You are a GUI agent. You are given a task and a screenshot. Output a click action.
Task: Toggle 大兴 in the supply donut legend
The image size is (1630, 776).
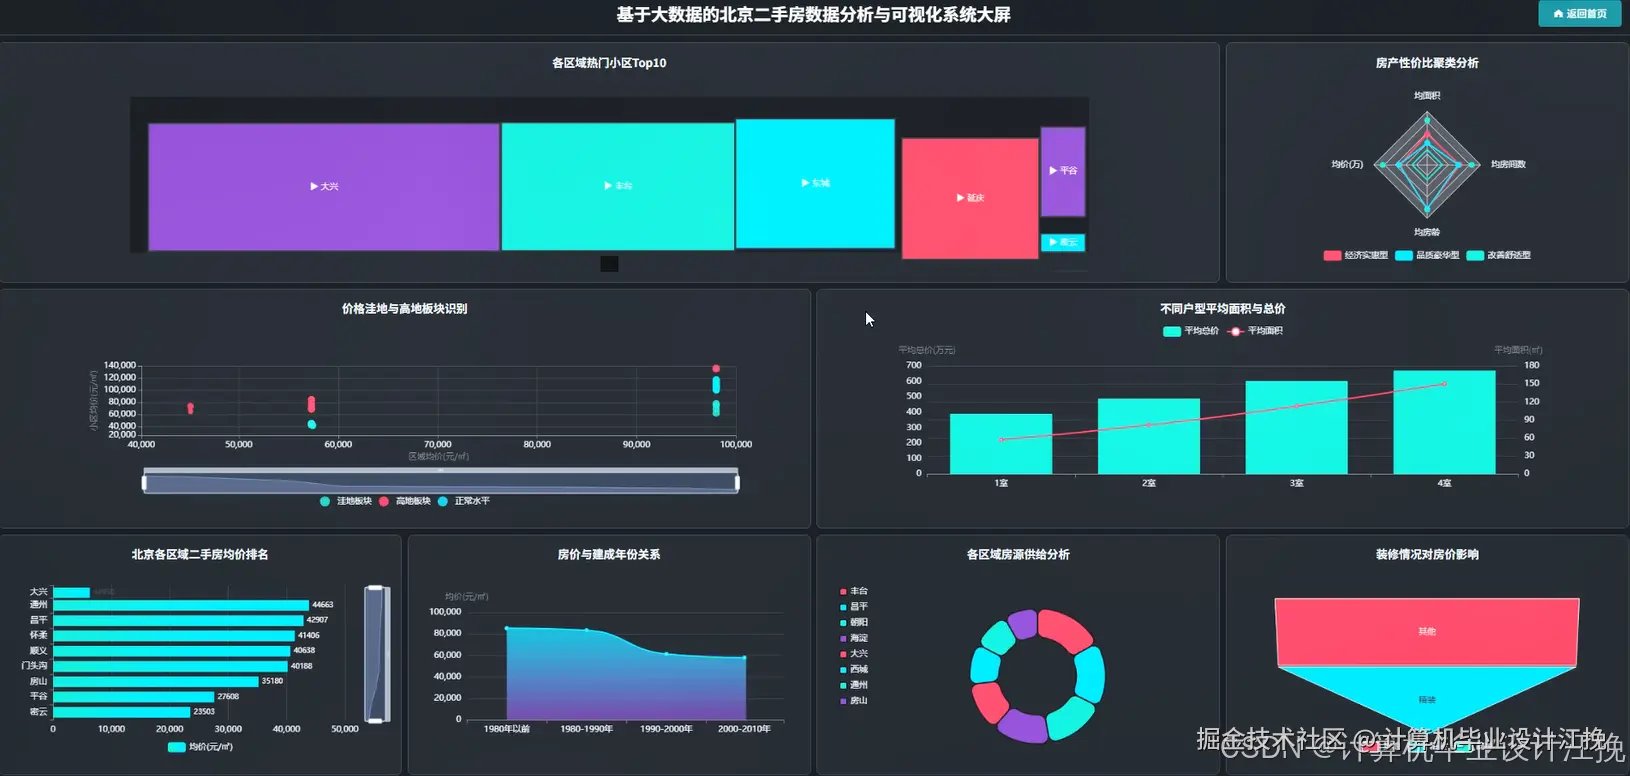(x=854, y=654)
